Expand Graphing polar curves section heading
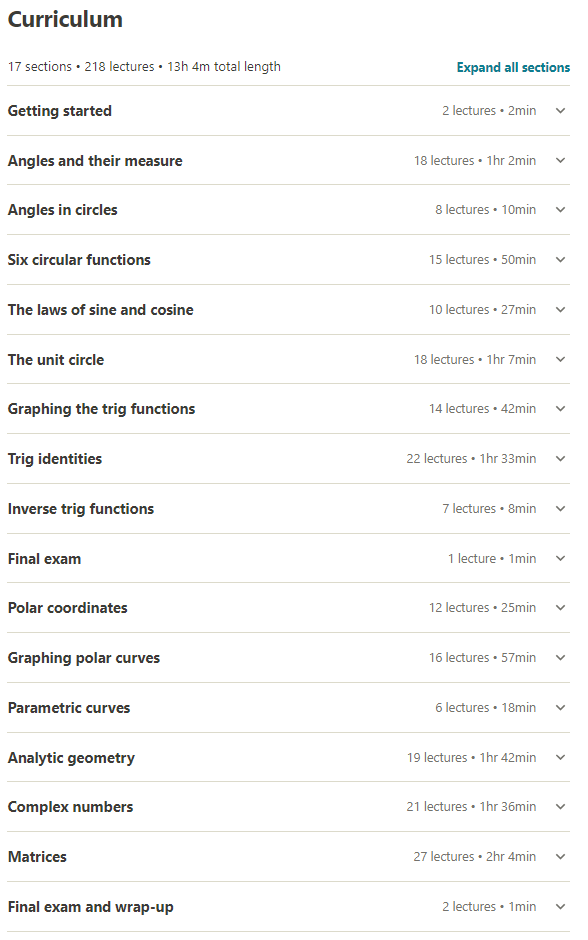Image resolution: width=588 pixels, height=940 pixels. pyautogui.click(x=84, y=658)
